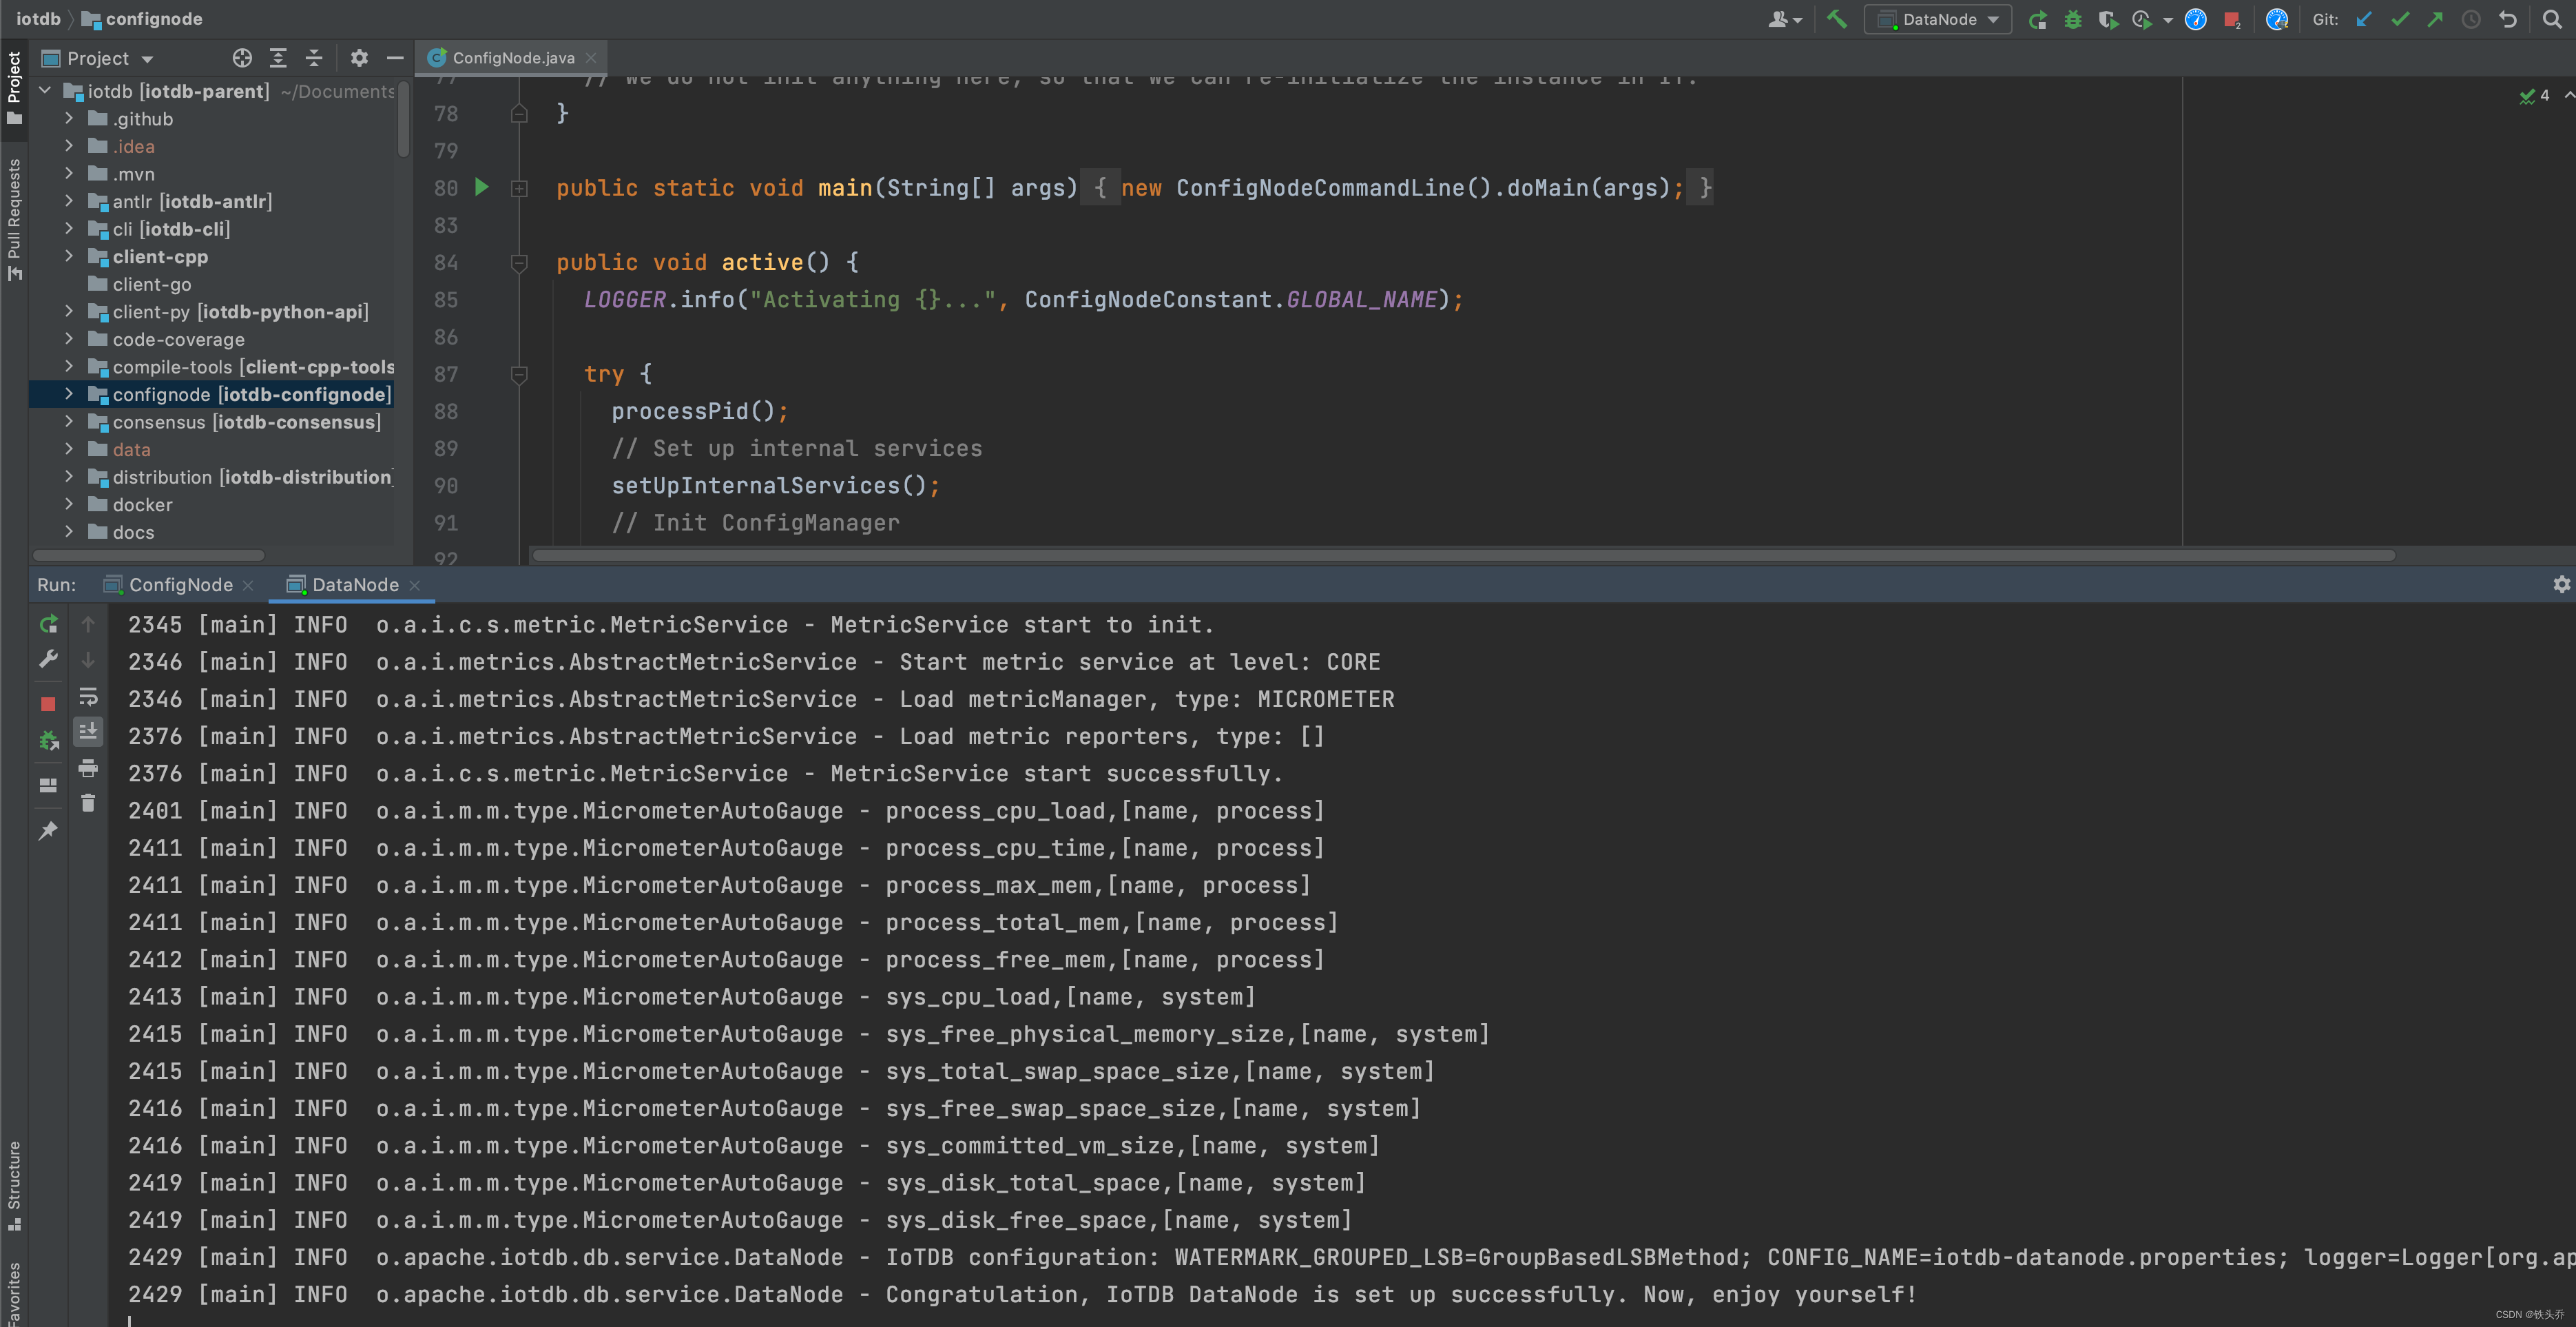
Task: Click the Build Project hammer icon
Action: [x=1836, y=19]
